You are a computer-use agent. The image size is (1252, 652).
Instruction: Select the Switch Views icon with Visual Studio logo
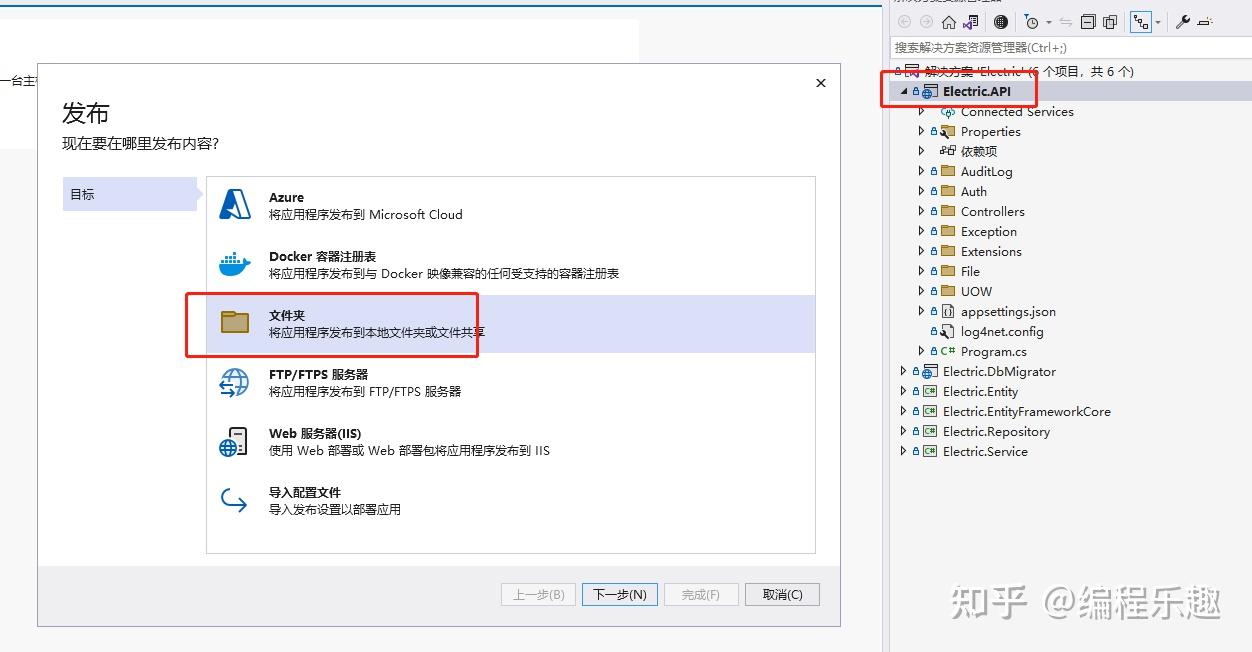[x=971, y=21]
